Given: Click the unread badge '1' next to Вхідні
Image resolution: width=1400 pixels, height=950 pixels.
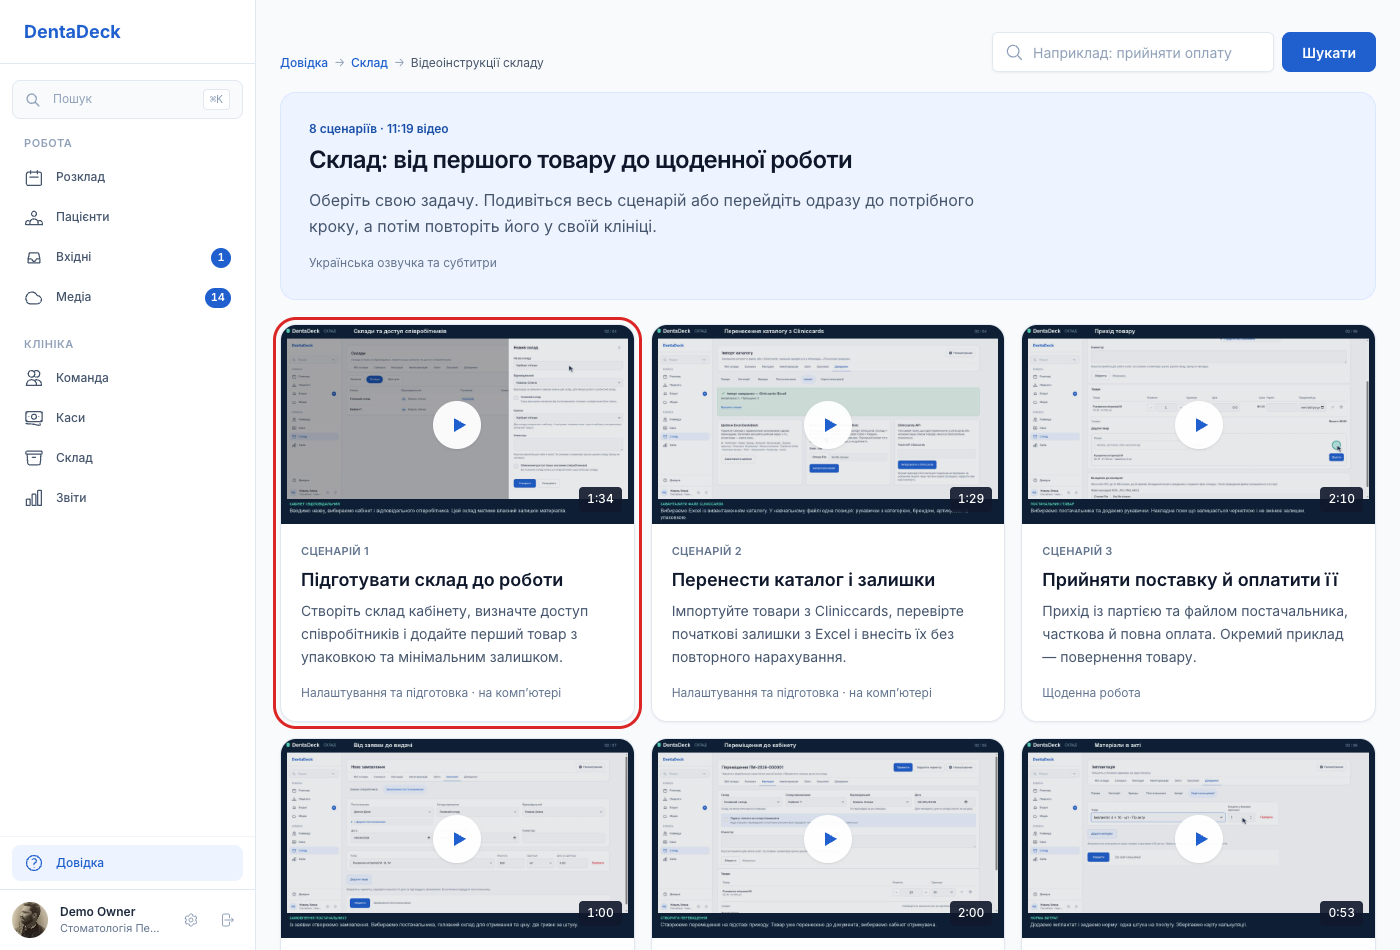Looking at the screenshot, I should 221,258.
